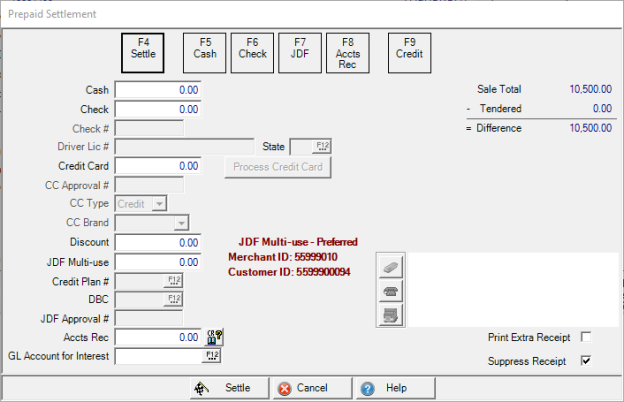
Task: Open Credit Plan # F12 lookup
Action: point(174,280)
